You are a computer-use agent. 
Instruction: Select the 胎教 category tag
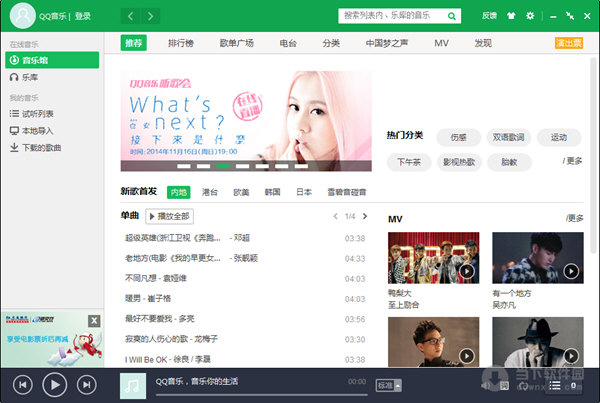point(509,162)
